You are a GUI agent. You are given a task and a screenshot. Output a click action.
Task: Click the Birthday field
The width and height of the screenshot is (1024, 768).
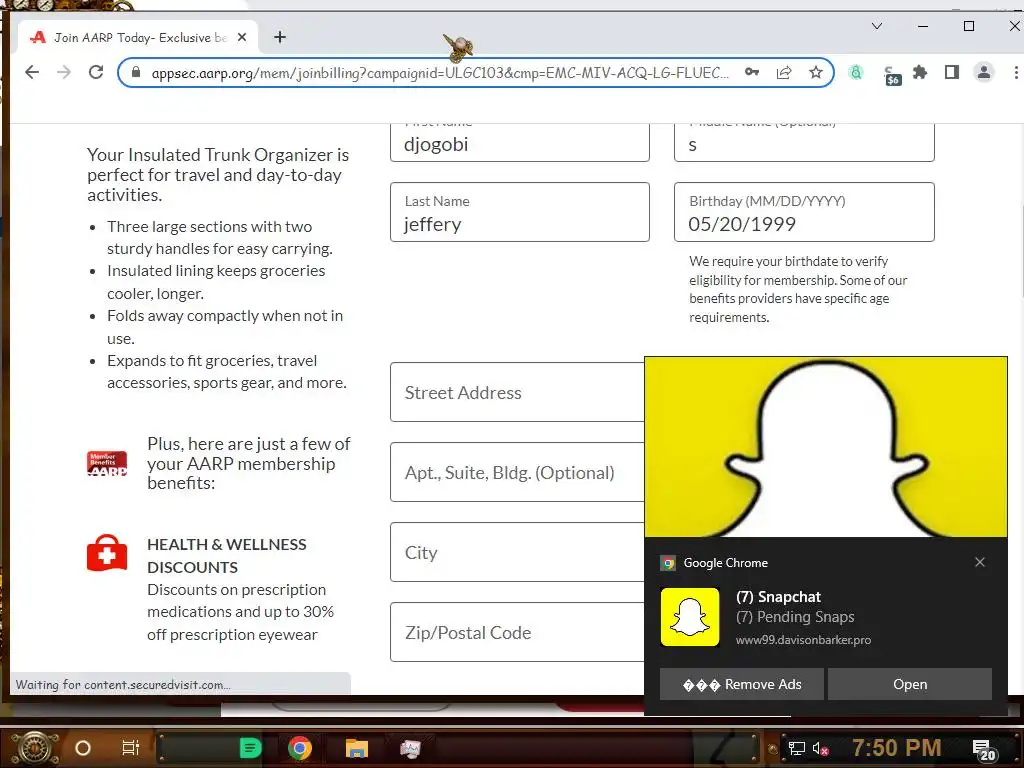pos(804,212)
